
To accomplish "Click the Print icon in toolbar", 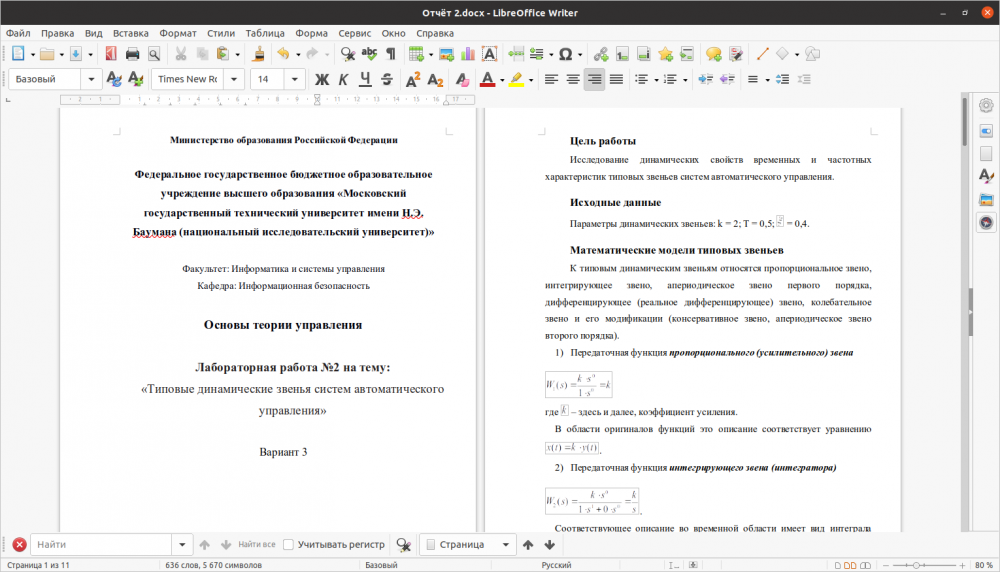I will click(x=132, y=54).
